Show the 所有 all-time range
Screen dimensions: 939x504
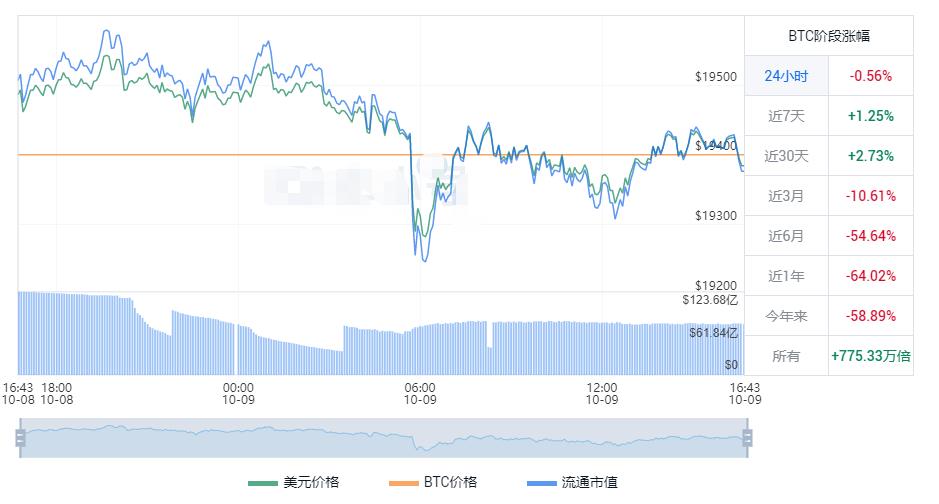tap(786, 356)
